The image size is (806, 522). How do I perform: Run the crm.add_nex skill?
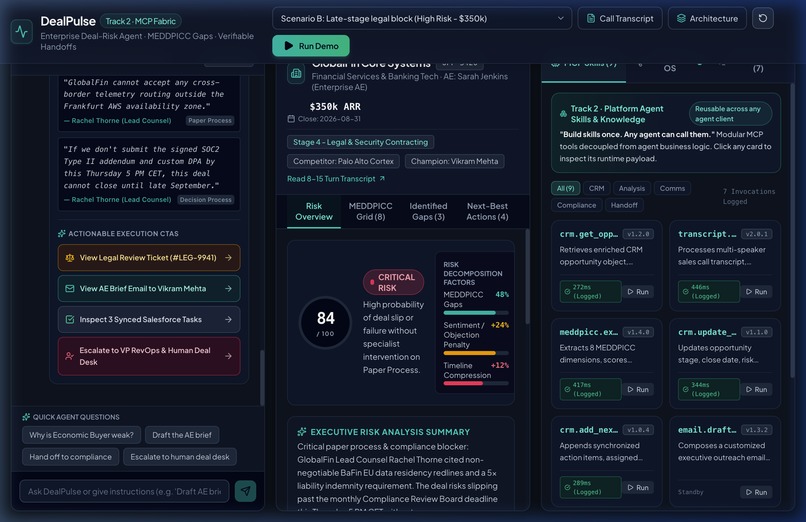point(638,488)
